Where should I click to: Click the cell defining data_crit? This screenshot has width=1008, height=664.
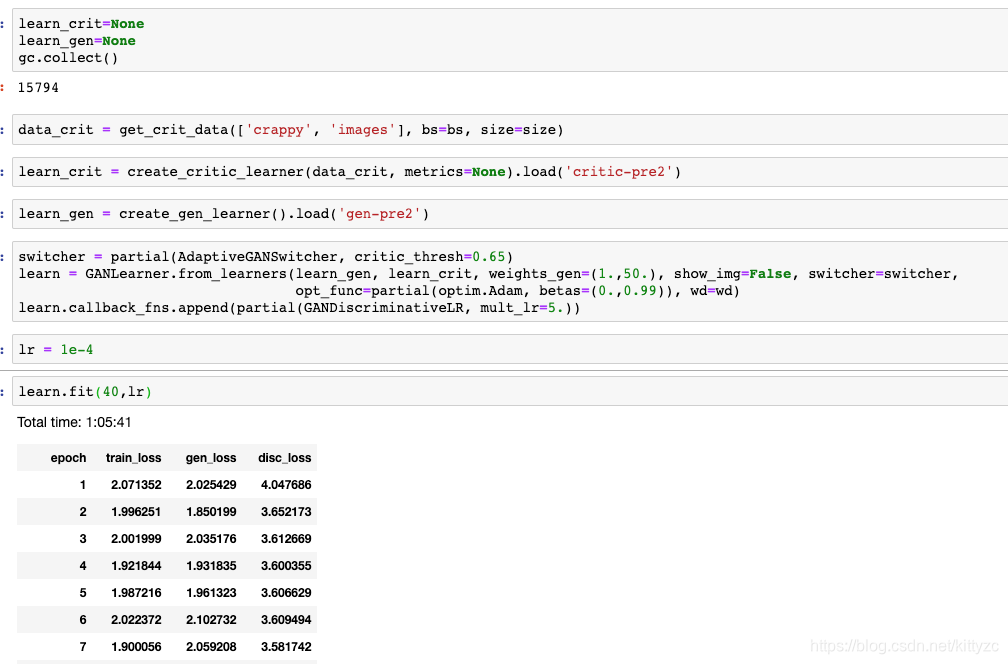(510, 130)
